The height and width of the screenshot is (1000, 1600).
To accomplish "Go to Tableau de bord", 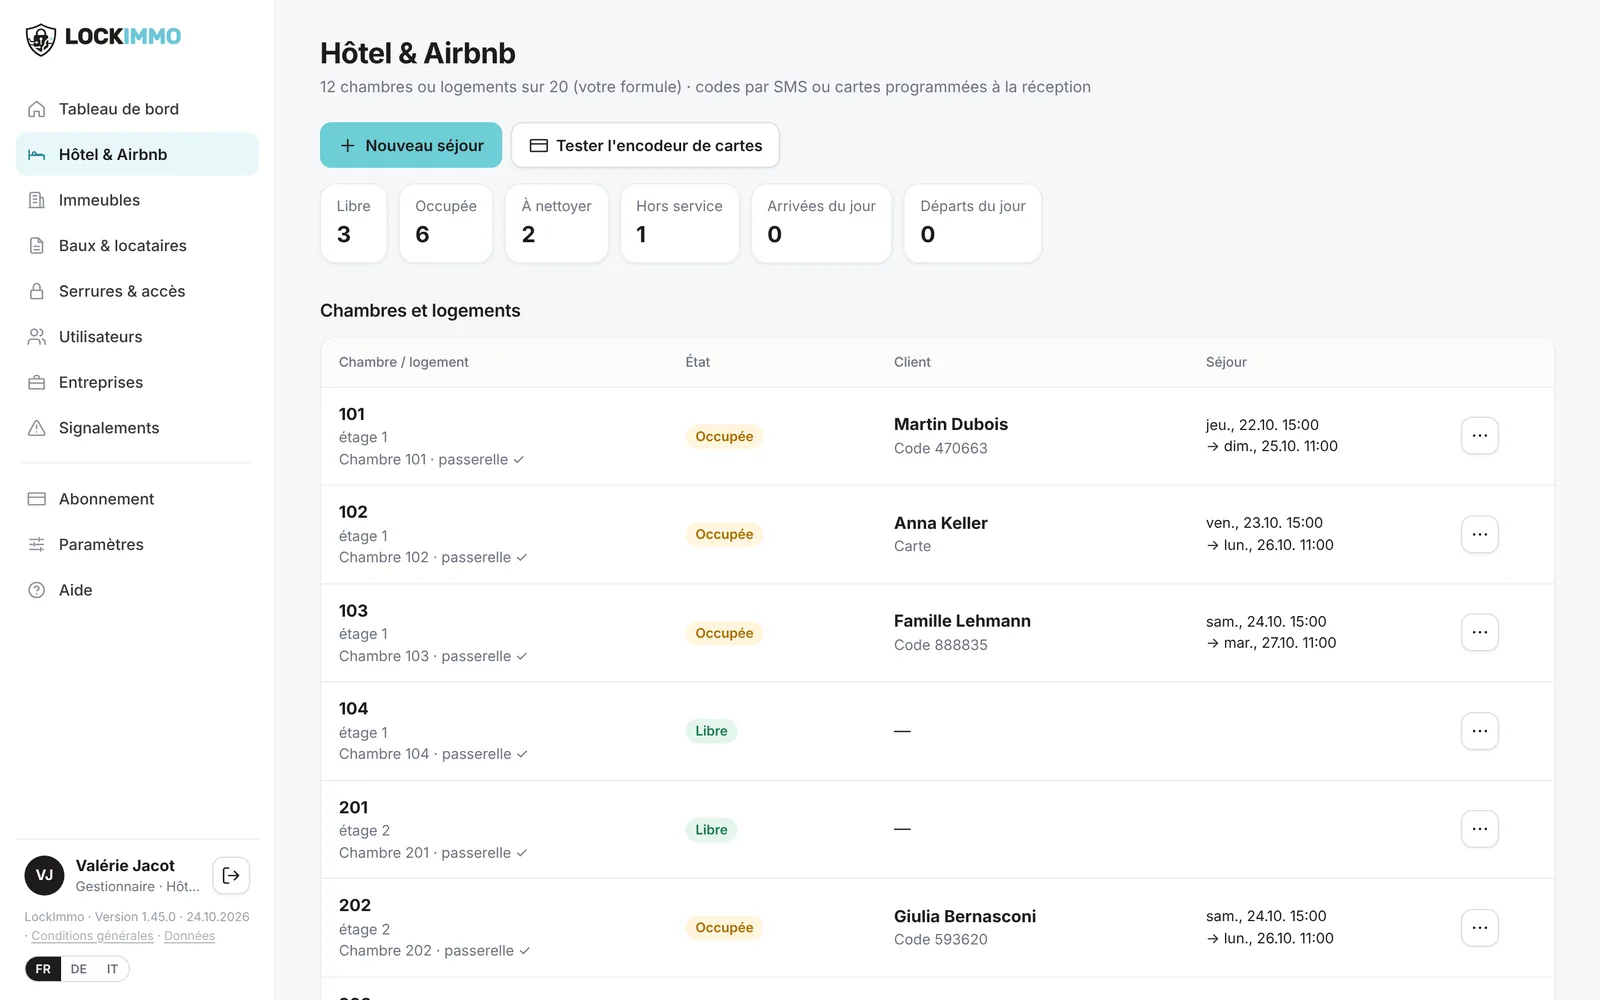I will coord(137,109).
